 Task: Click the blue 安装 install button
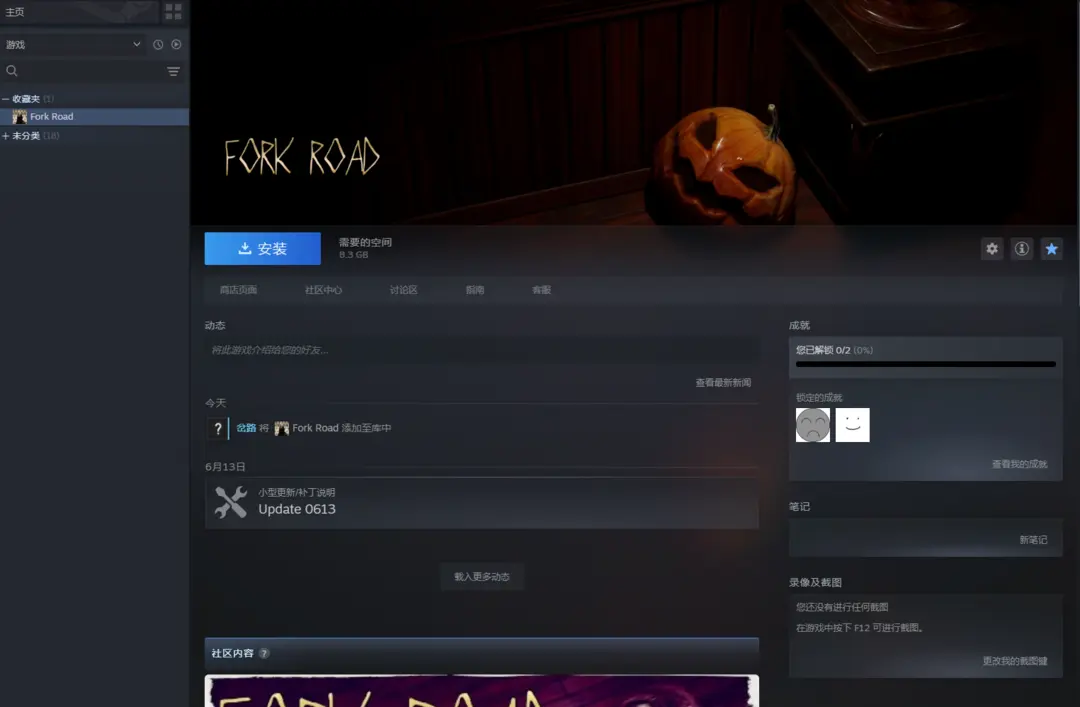pos(262,249)
